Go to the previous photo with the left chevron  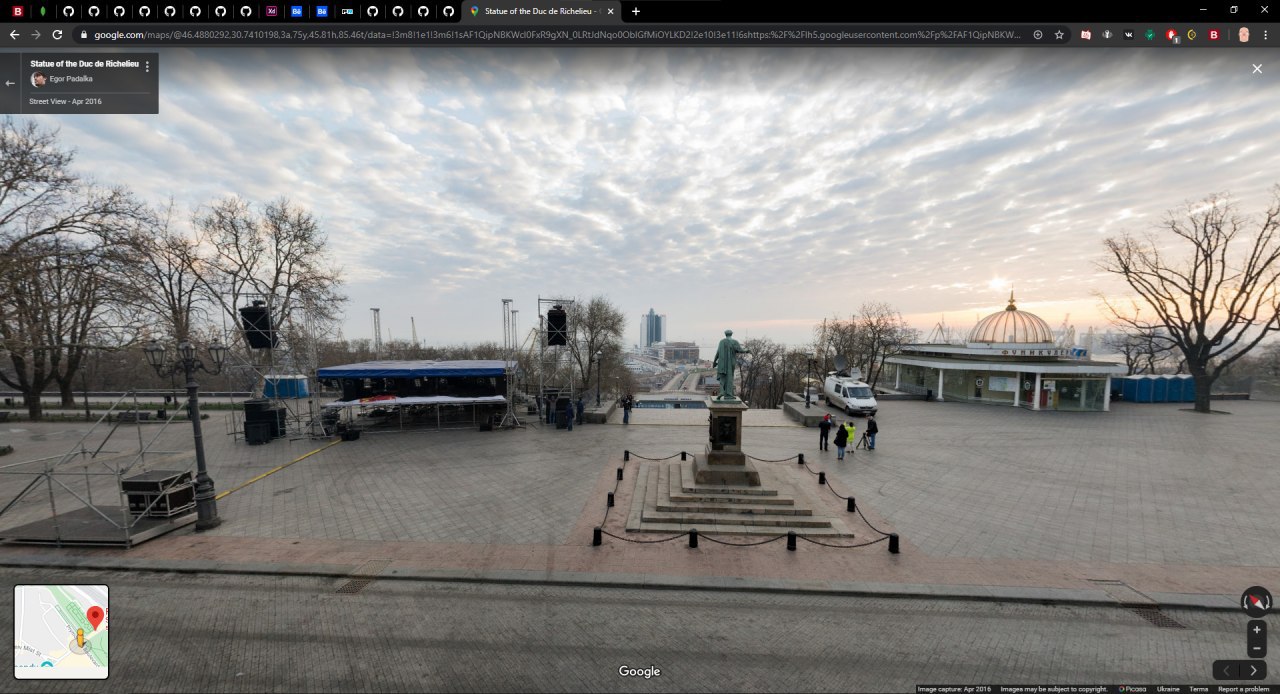coord(1227,670)
